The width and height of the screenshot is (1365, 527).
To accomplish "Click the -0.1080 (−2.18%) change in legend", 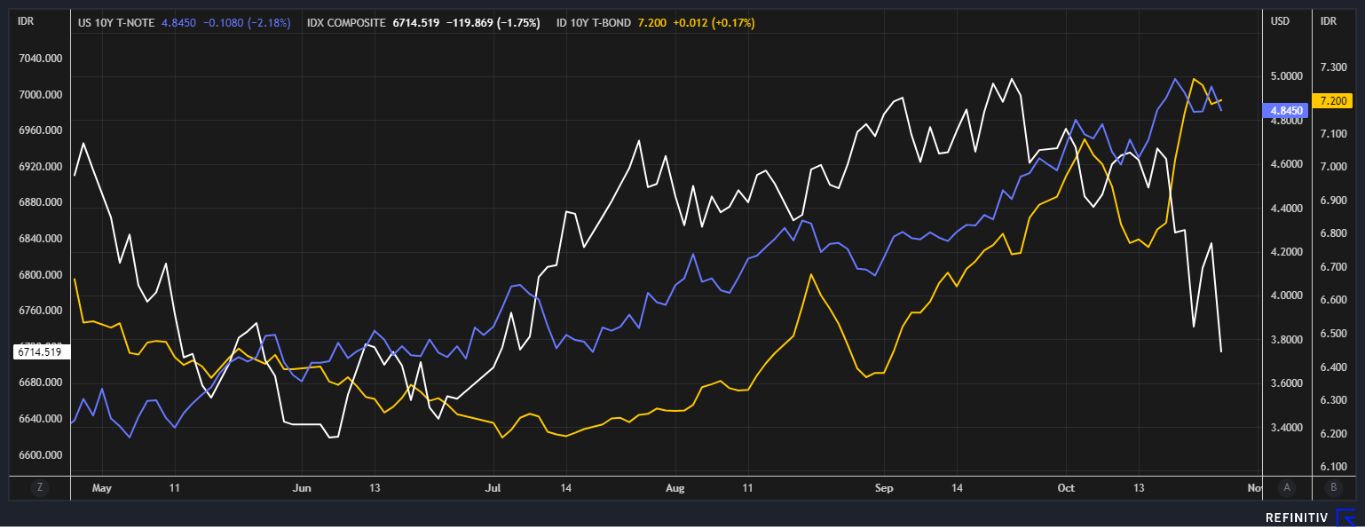I will [x=247, y=21].
